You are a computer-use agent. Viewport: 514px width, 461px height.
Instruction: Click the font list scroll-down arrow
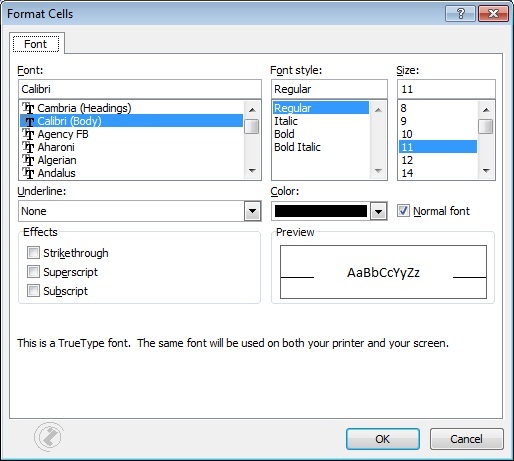252,171
